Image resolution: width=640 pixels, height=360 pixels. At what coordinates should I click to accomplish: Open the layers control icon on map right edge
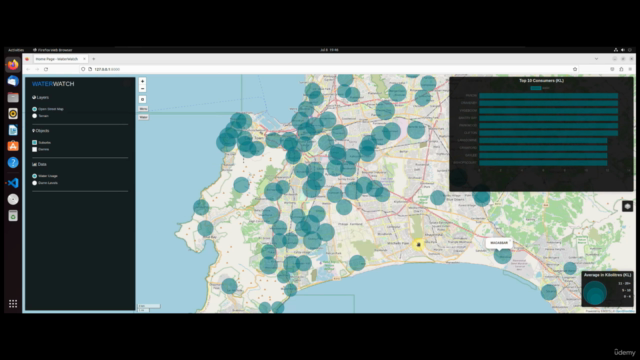coord(627,206)
